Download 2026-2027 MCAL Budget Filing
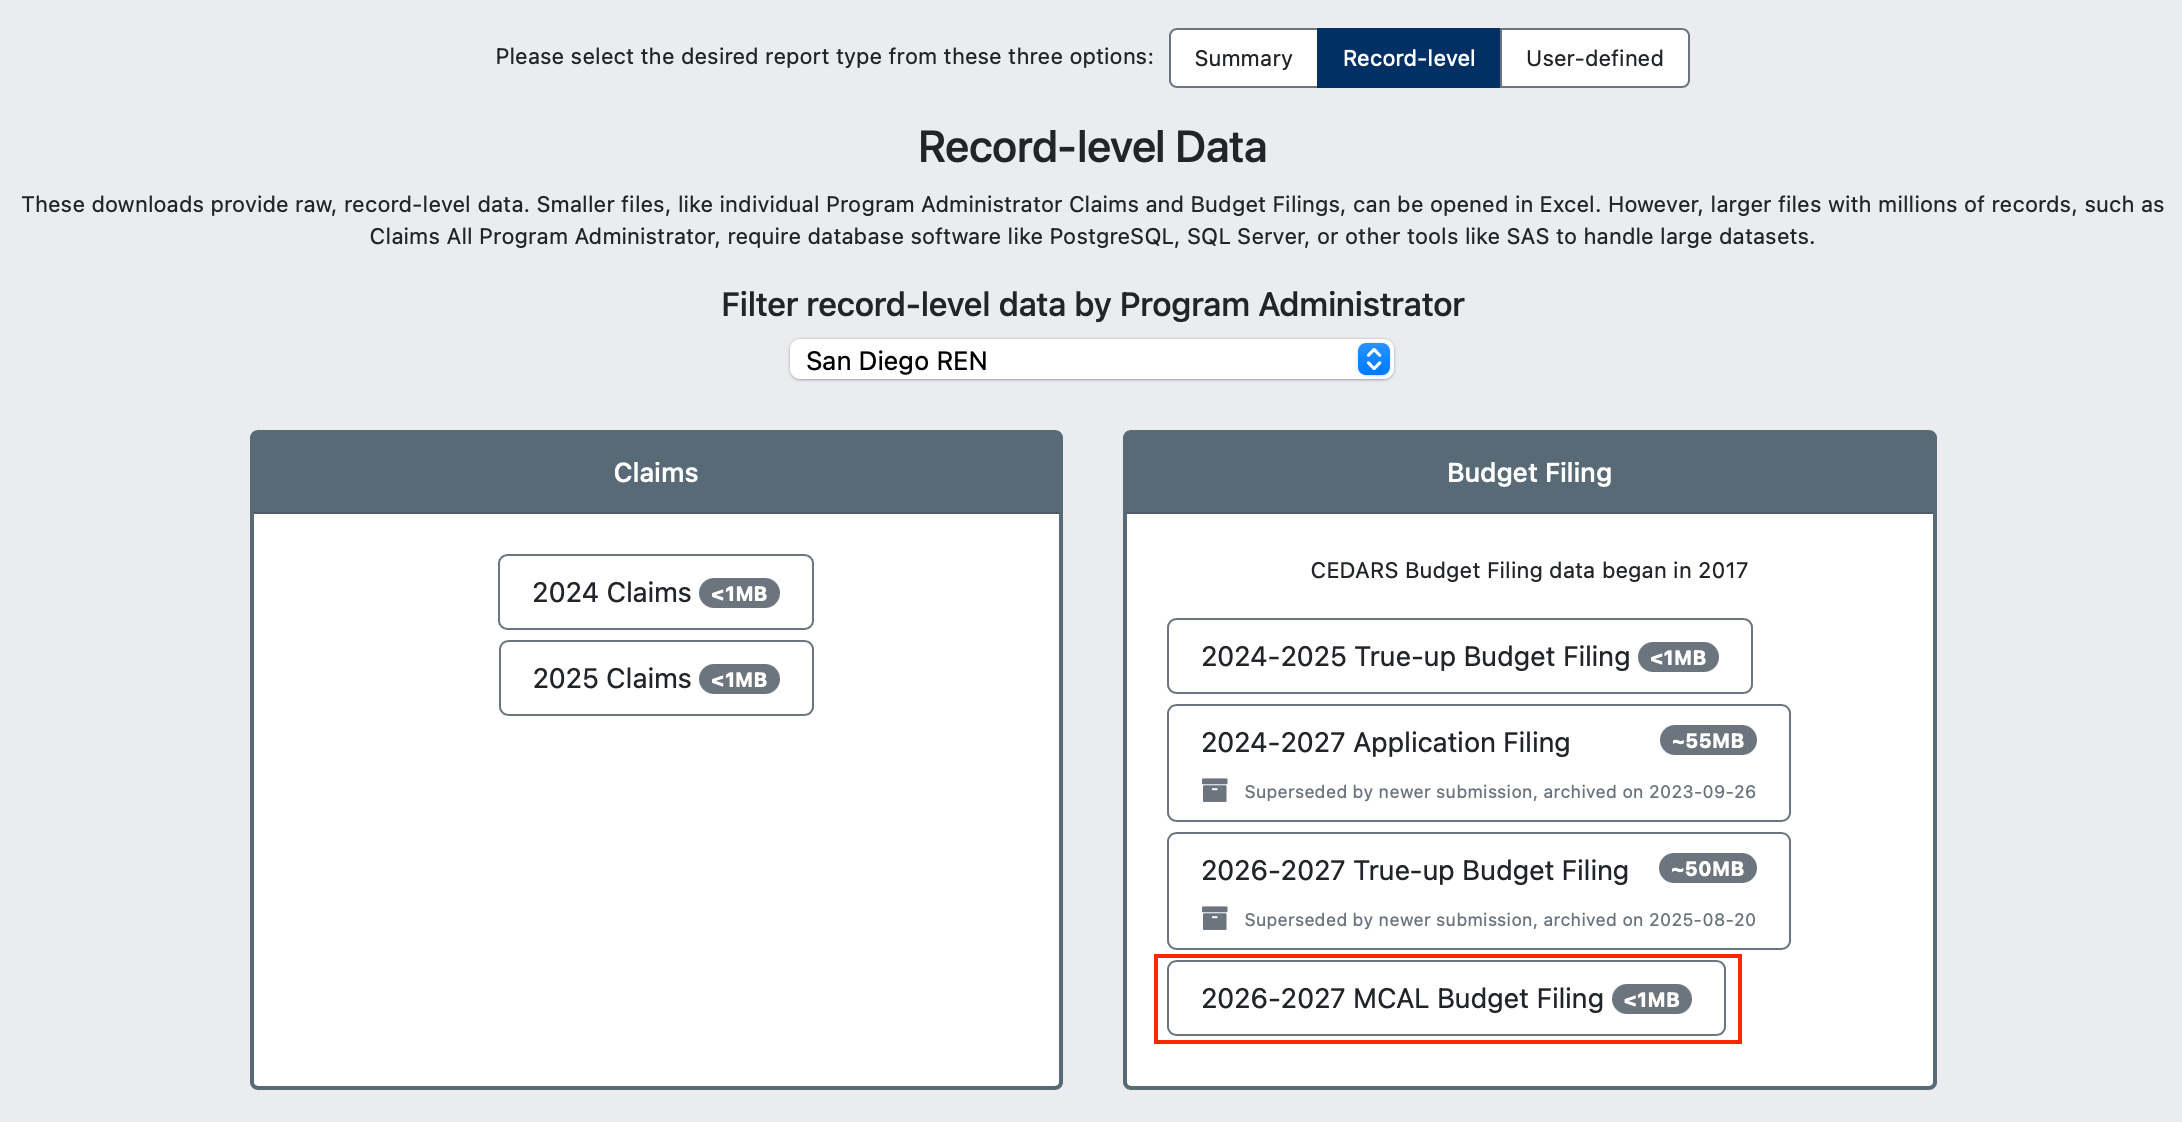The height and width of the screenshot is (1122, 2182). click(1401, 998)
